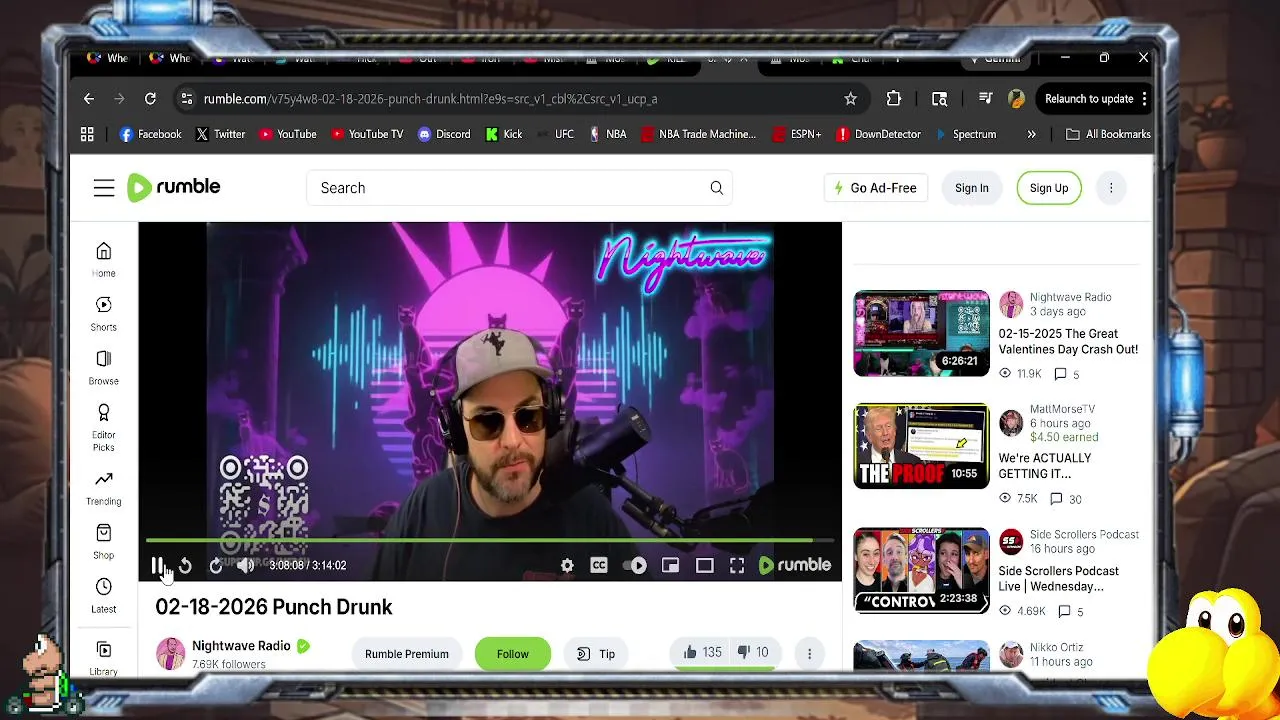Open the Discord bookmark
This screenshot has height=720, width=1280.
443,134
